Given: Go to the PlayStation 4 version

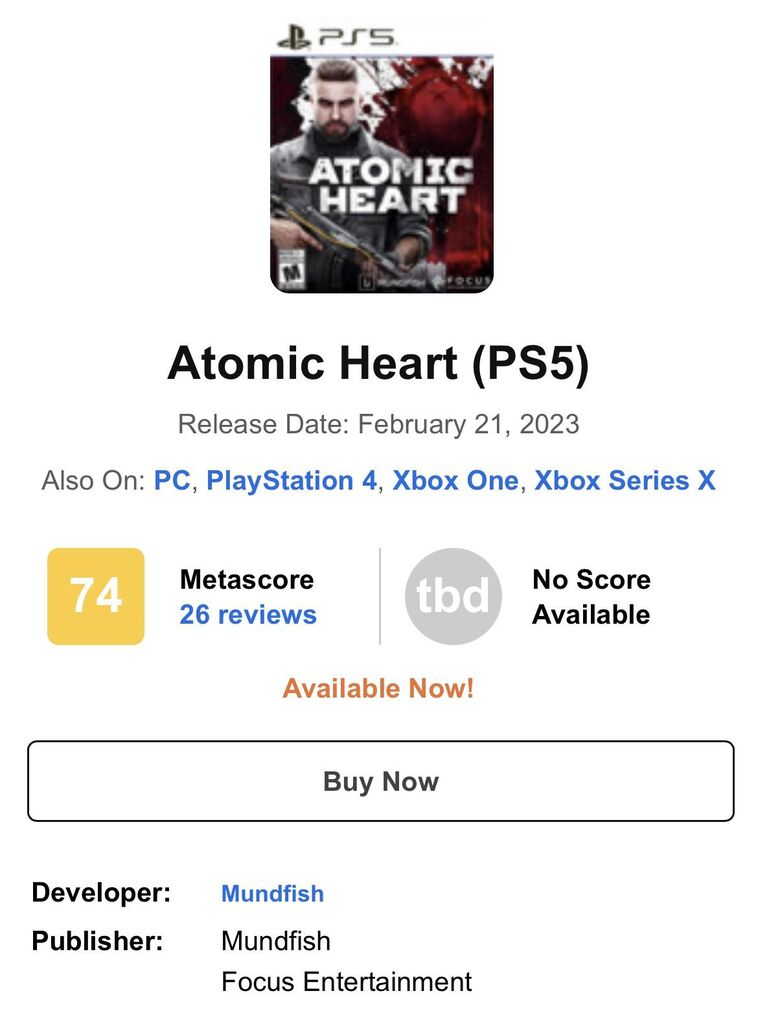Looking at the screenshot, I should pyautogui.click(x=292, y=480).
